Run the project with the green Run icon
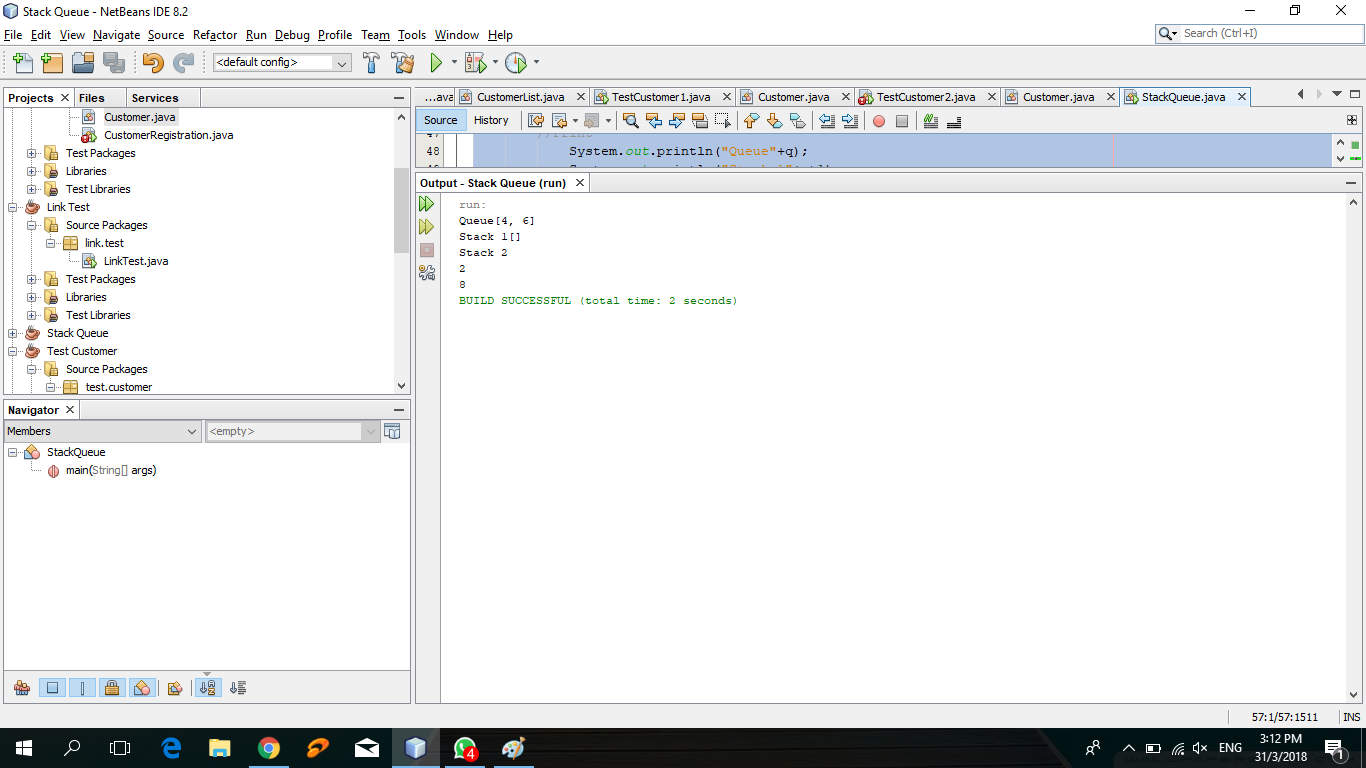The image size is (1366, 768). tap(437, 62)
